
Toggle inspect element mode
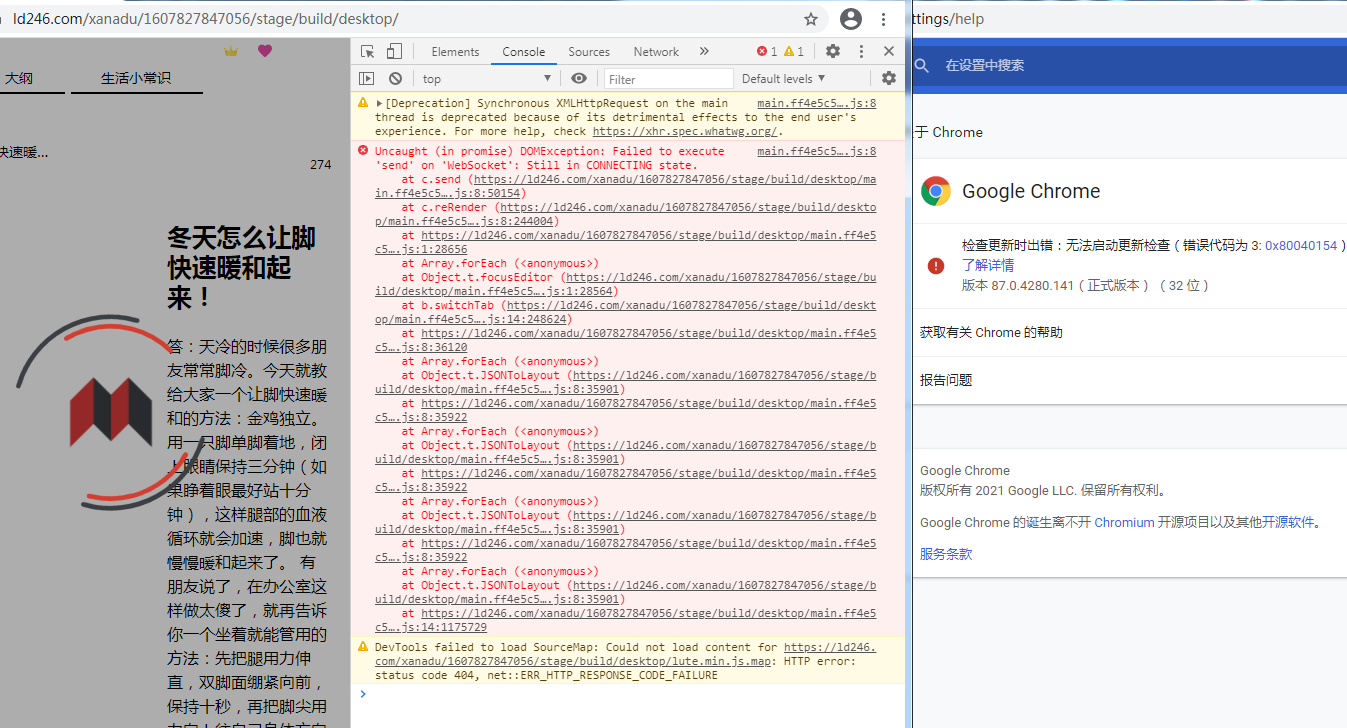pyautogui.click(x=368, y=51)
